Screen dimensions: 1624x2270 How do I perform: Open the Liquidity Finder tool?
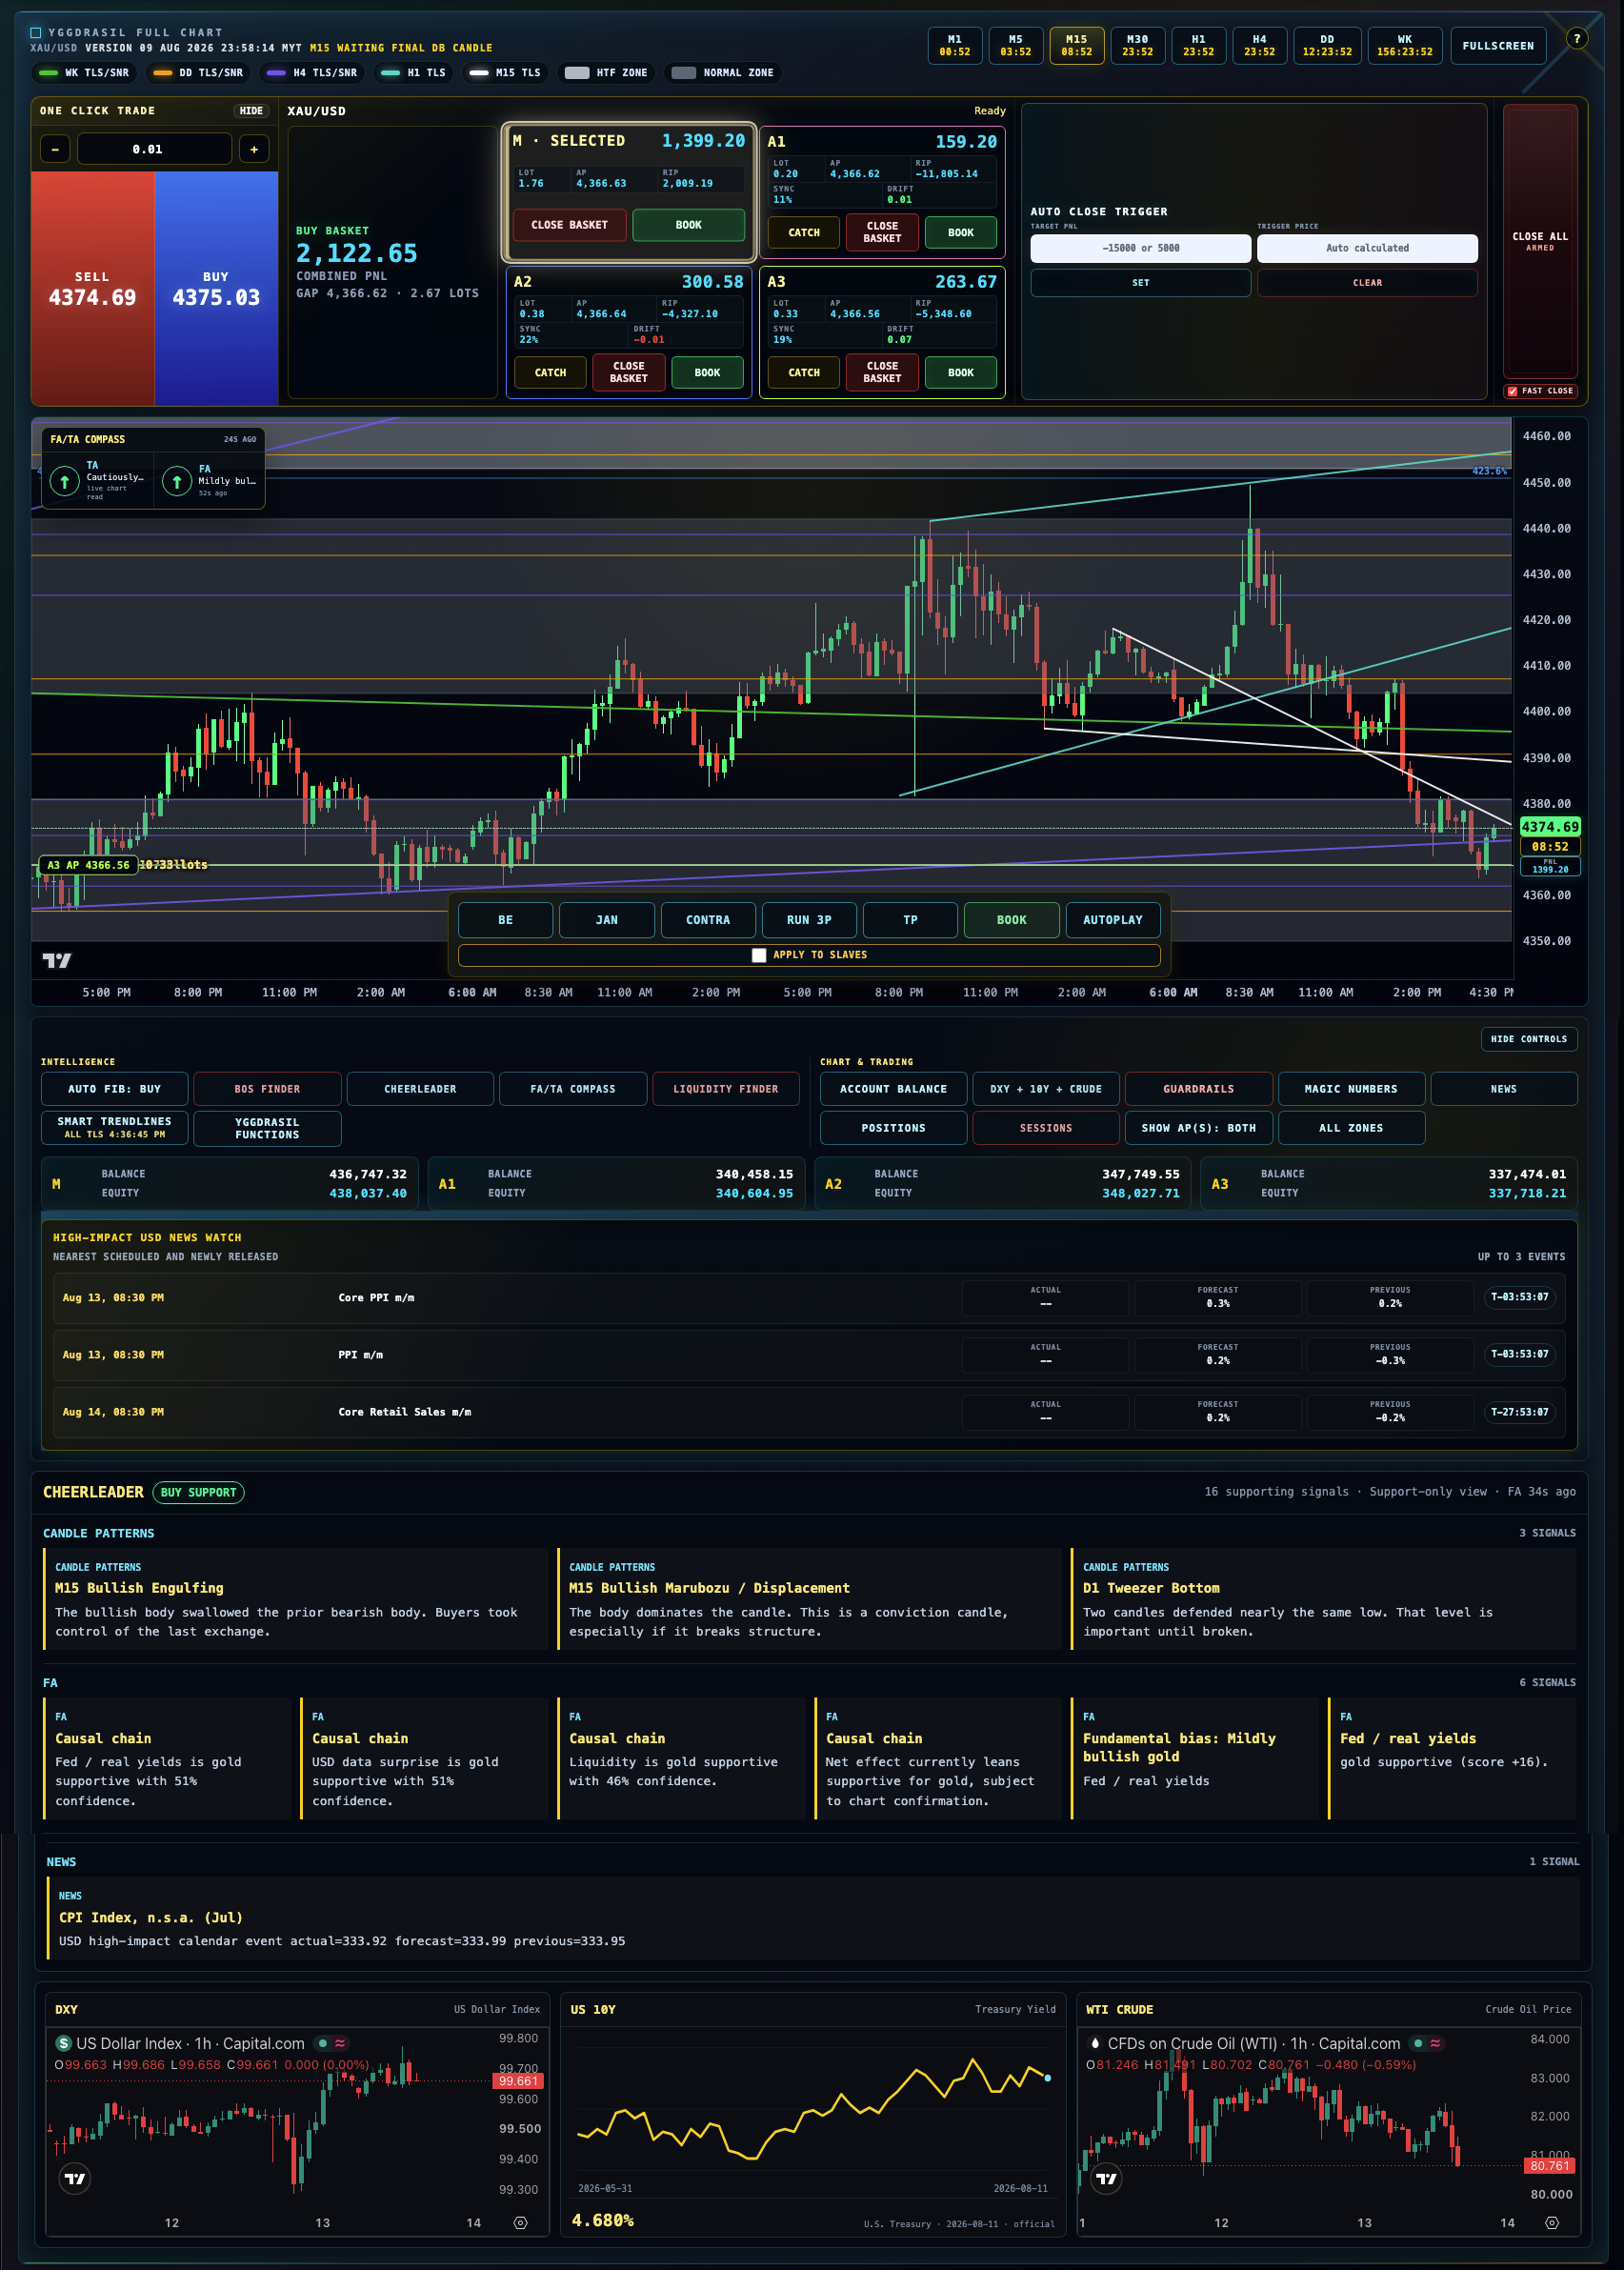725,1089
